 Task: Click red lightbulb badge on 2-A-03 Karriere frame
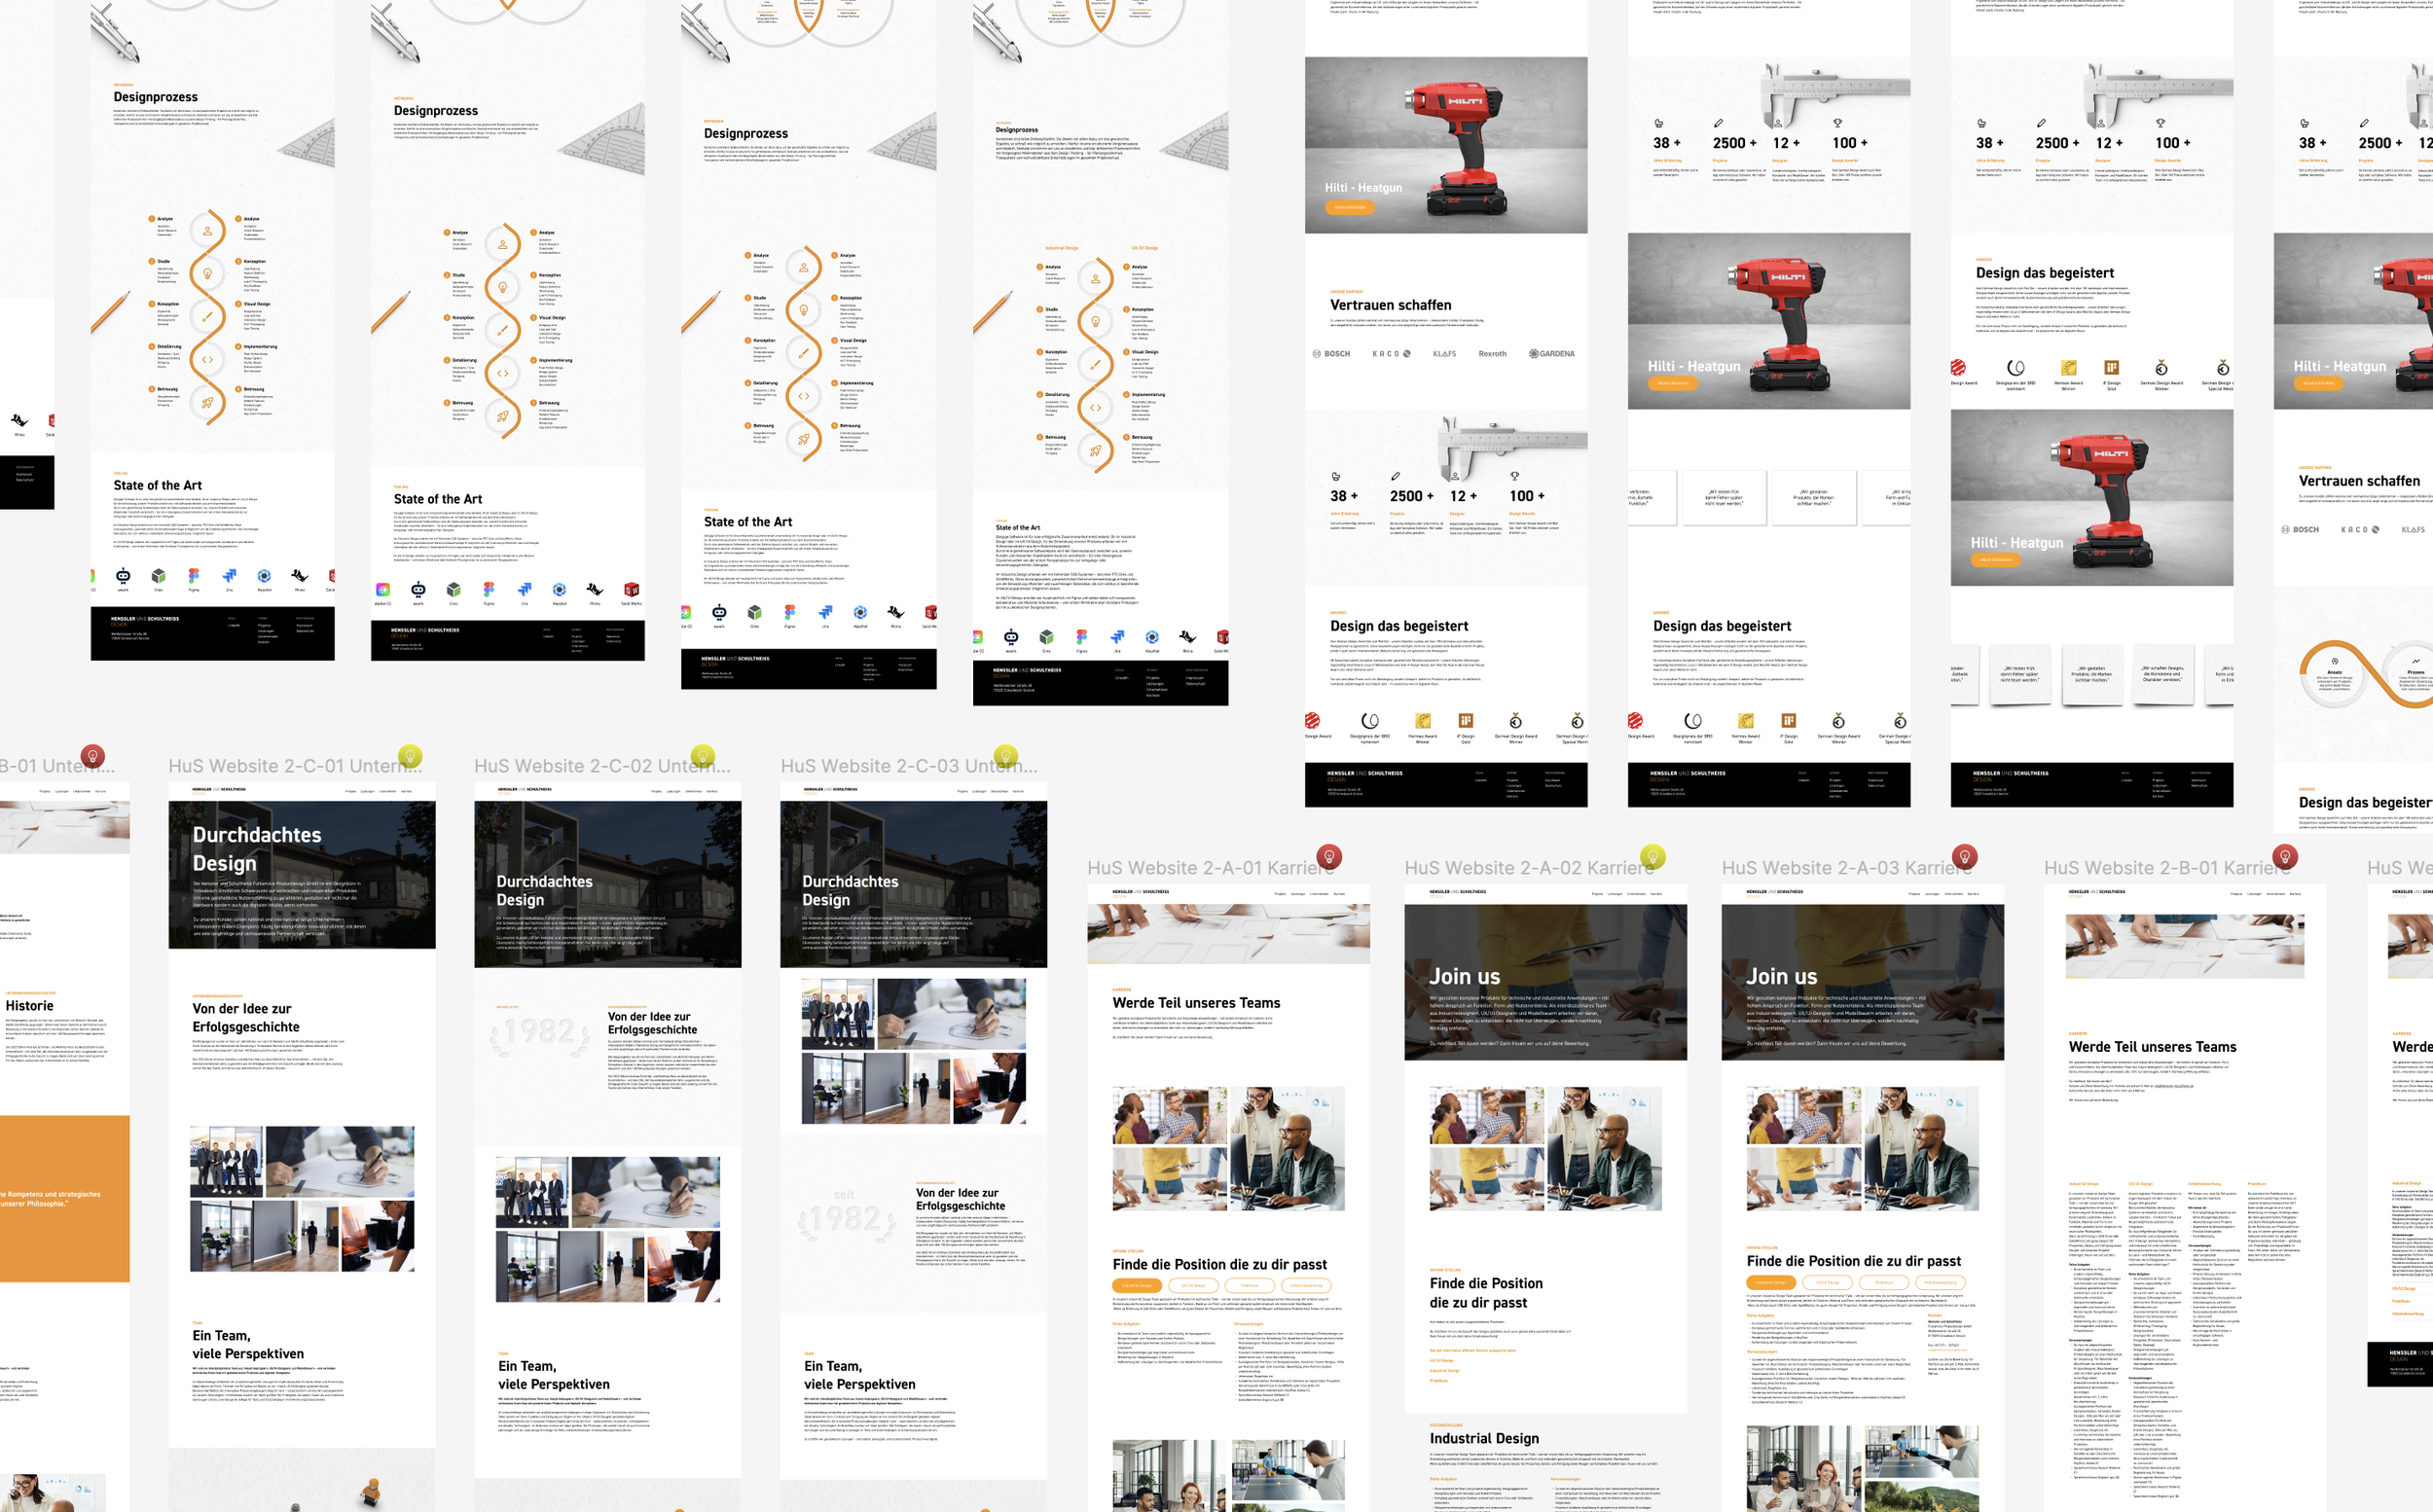(1964, 856)
